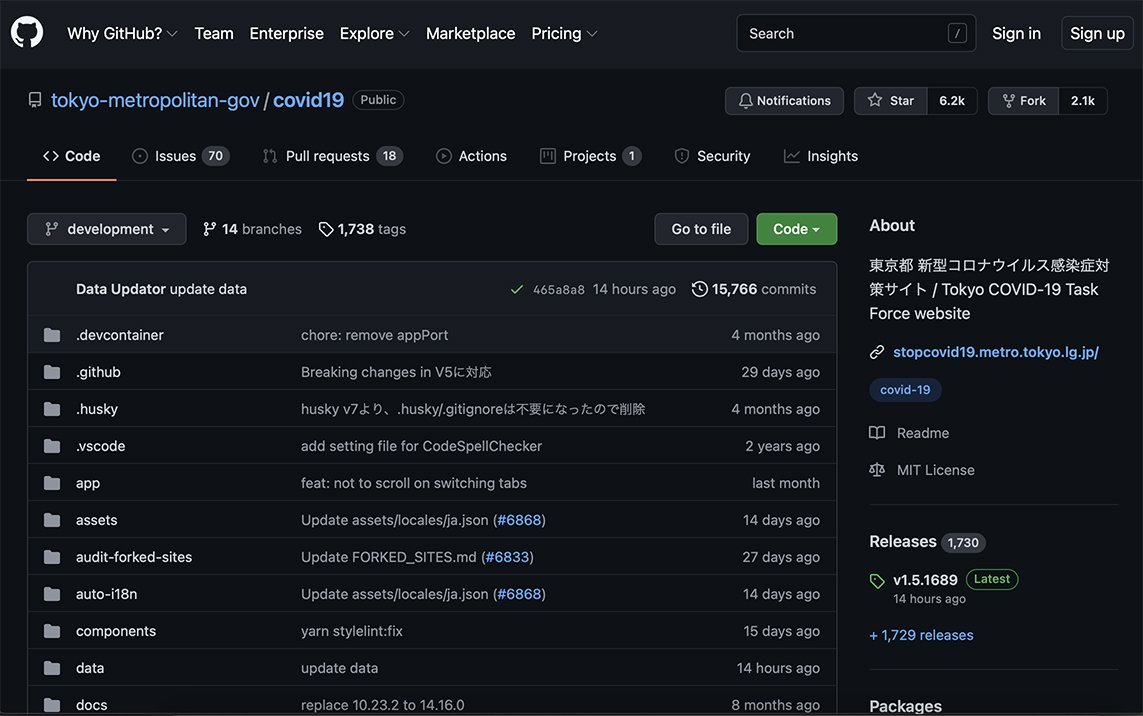Open the Pull requests tab

pos(332,156)
